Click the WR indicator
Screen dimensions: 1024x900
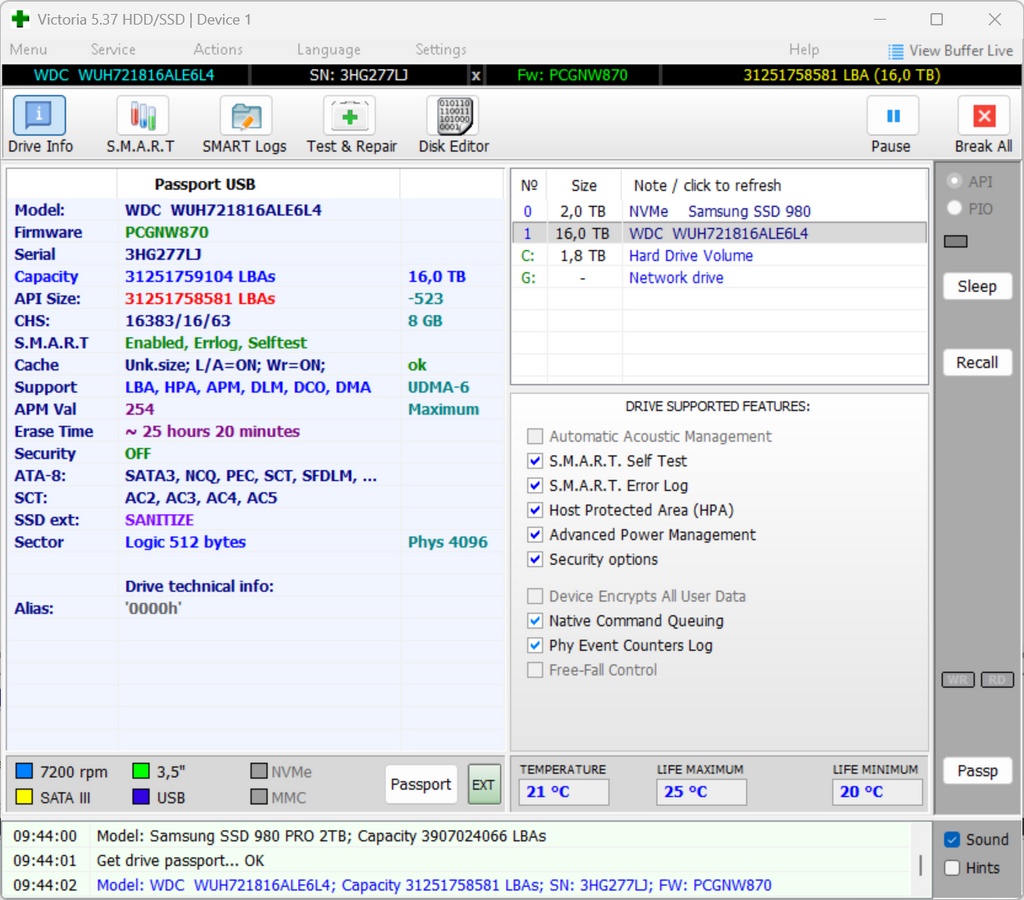pyautogui.click(x=958, y=680)
